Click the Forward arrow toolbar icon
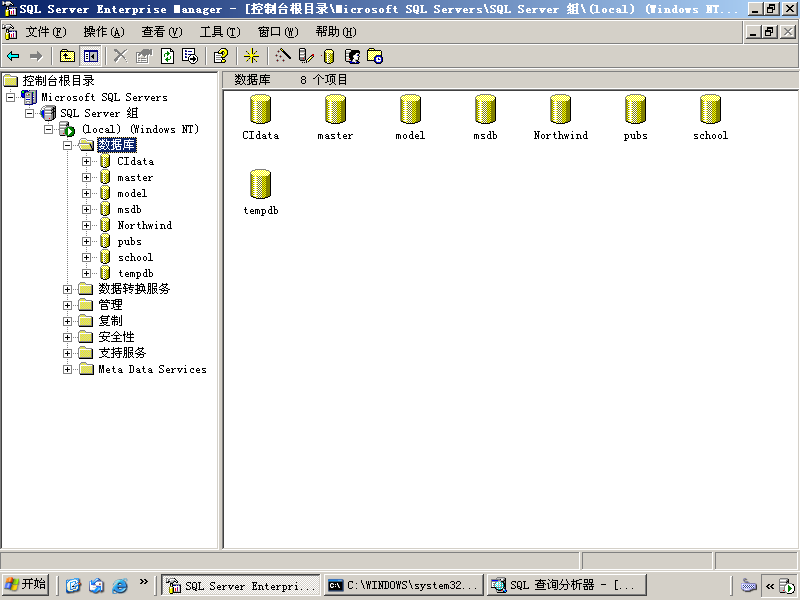This screenshot has width=800, height=600. 36,56
